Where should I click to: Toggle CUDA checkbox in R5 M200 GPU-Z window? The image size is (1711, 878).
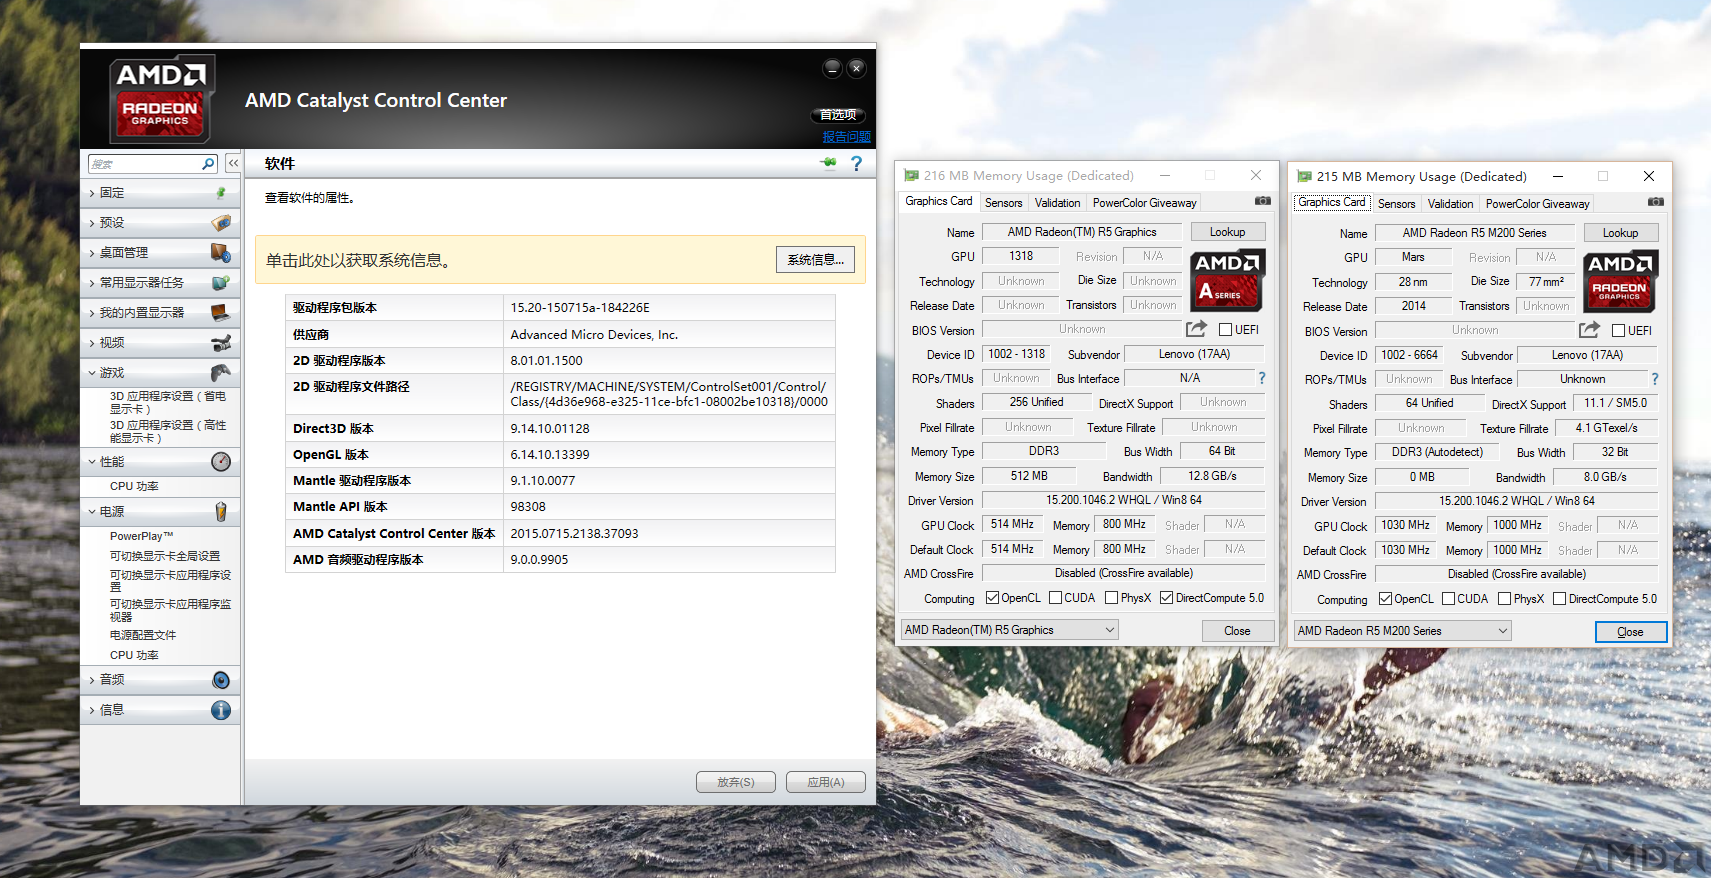(x=1448, y=599)
